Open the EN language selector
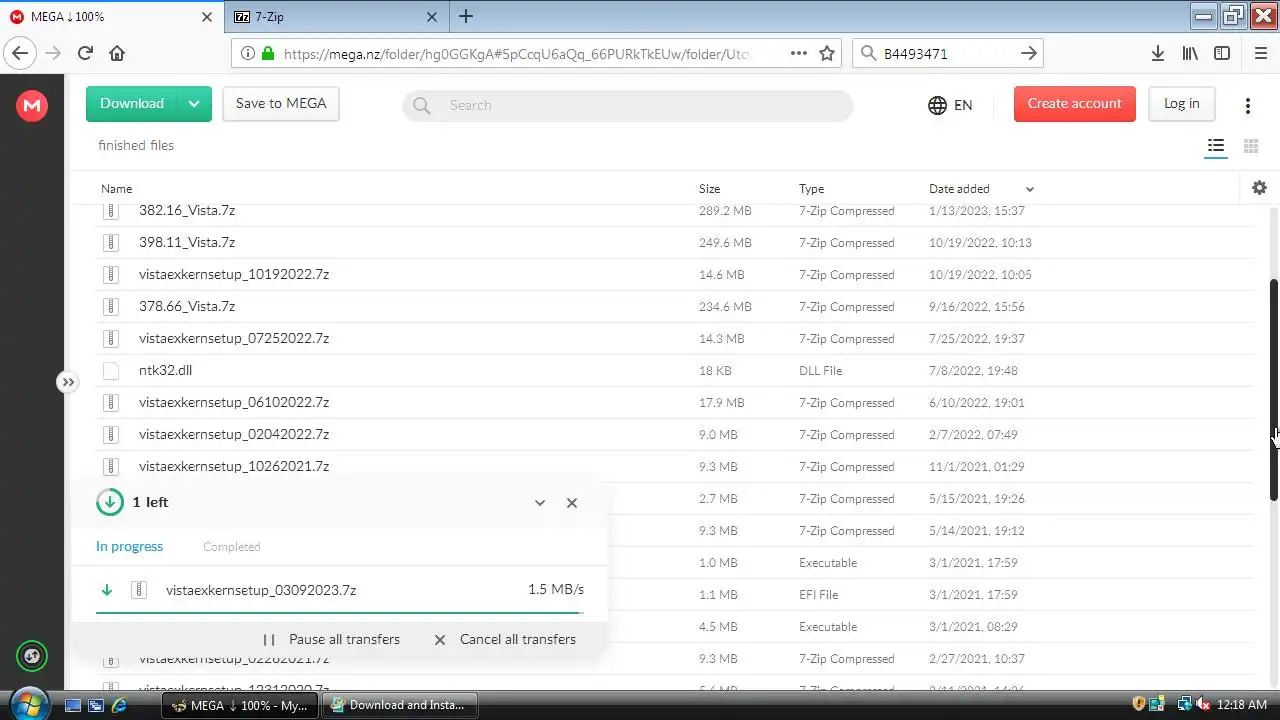Screen dimensions: 1280x720 (x=950, y=105)
